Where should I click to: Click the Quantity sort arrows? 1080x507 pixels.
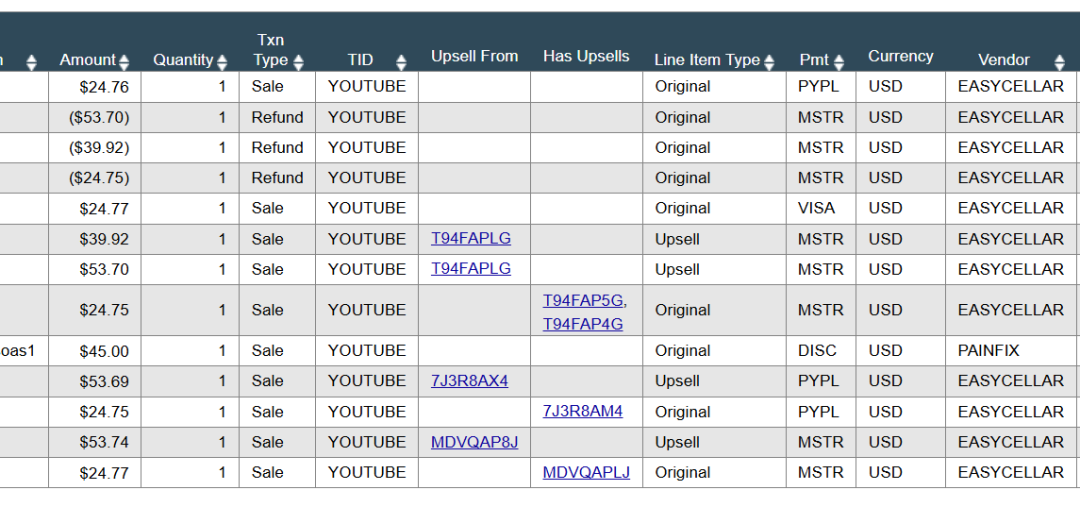222,62
